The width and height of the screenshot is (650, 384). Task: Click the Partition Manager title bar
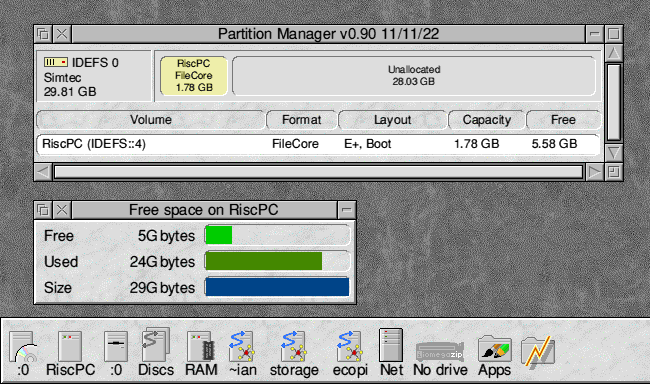click(328, 34)
